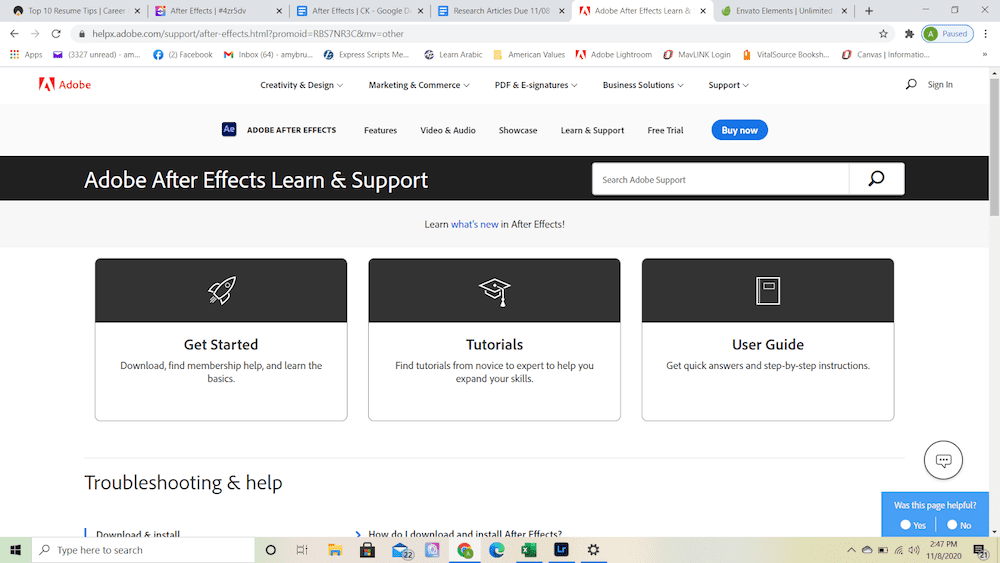The width and height of the screenshot is (1000, 563).
Task: Show more bookmarks with the chevron
Action: point(985,55)
